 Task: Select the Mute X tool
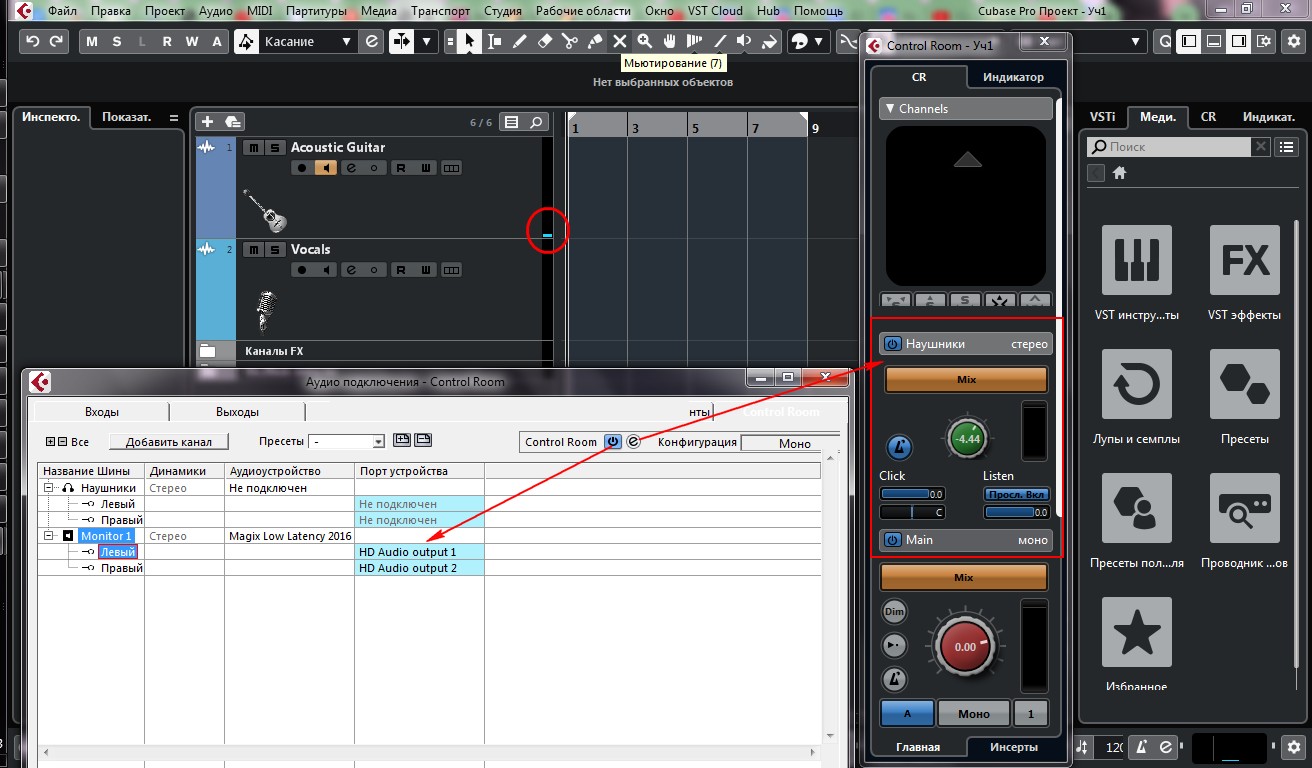620,41
